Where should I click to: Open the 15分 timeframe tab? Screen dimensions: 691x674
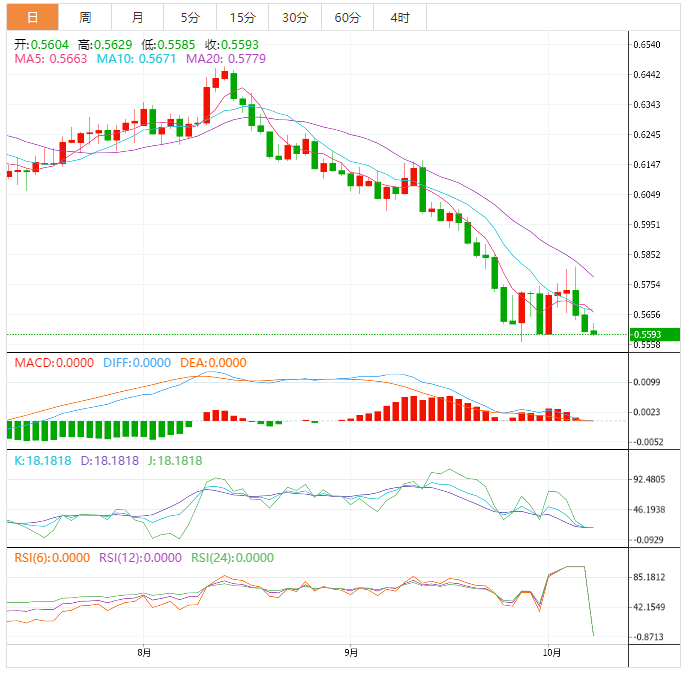click(242, 17)
